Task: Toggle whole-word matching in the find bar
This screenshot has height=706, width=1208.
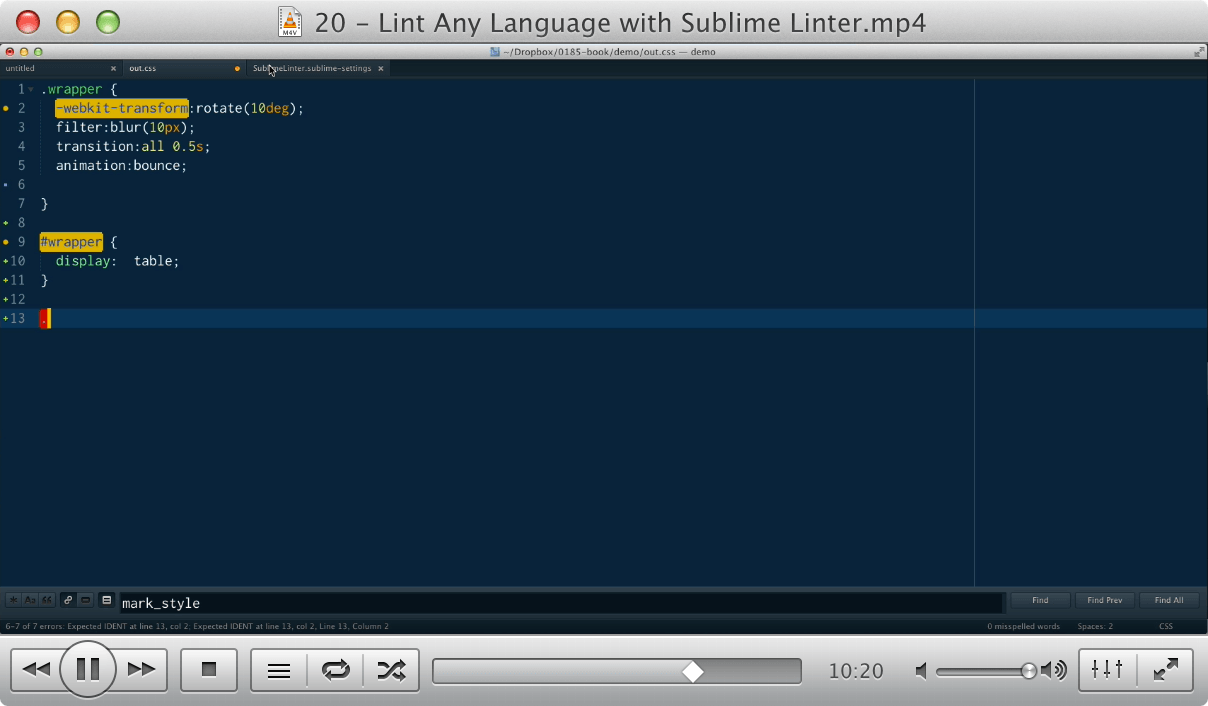Action: 44,599
